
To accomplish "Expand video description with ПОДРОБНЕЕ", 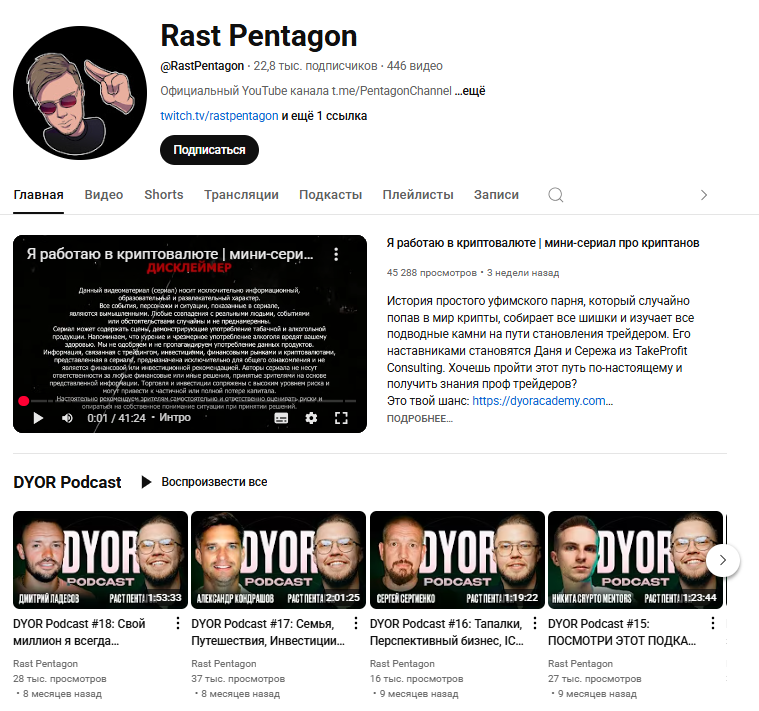I will [420, 419].
